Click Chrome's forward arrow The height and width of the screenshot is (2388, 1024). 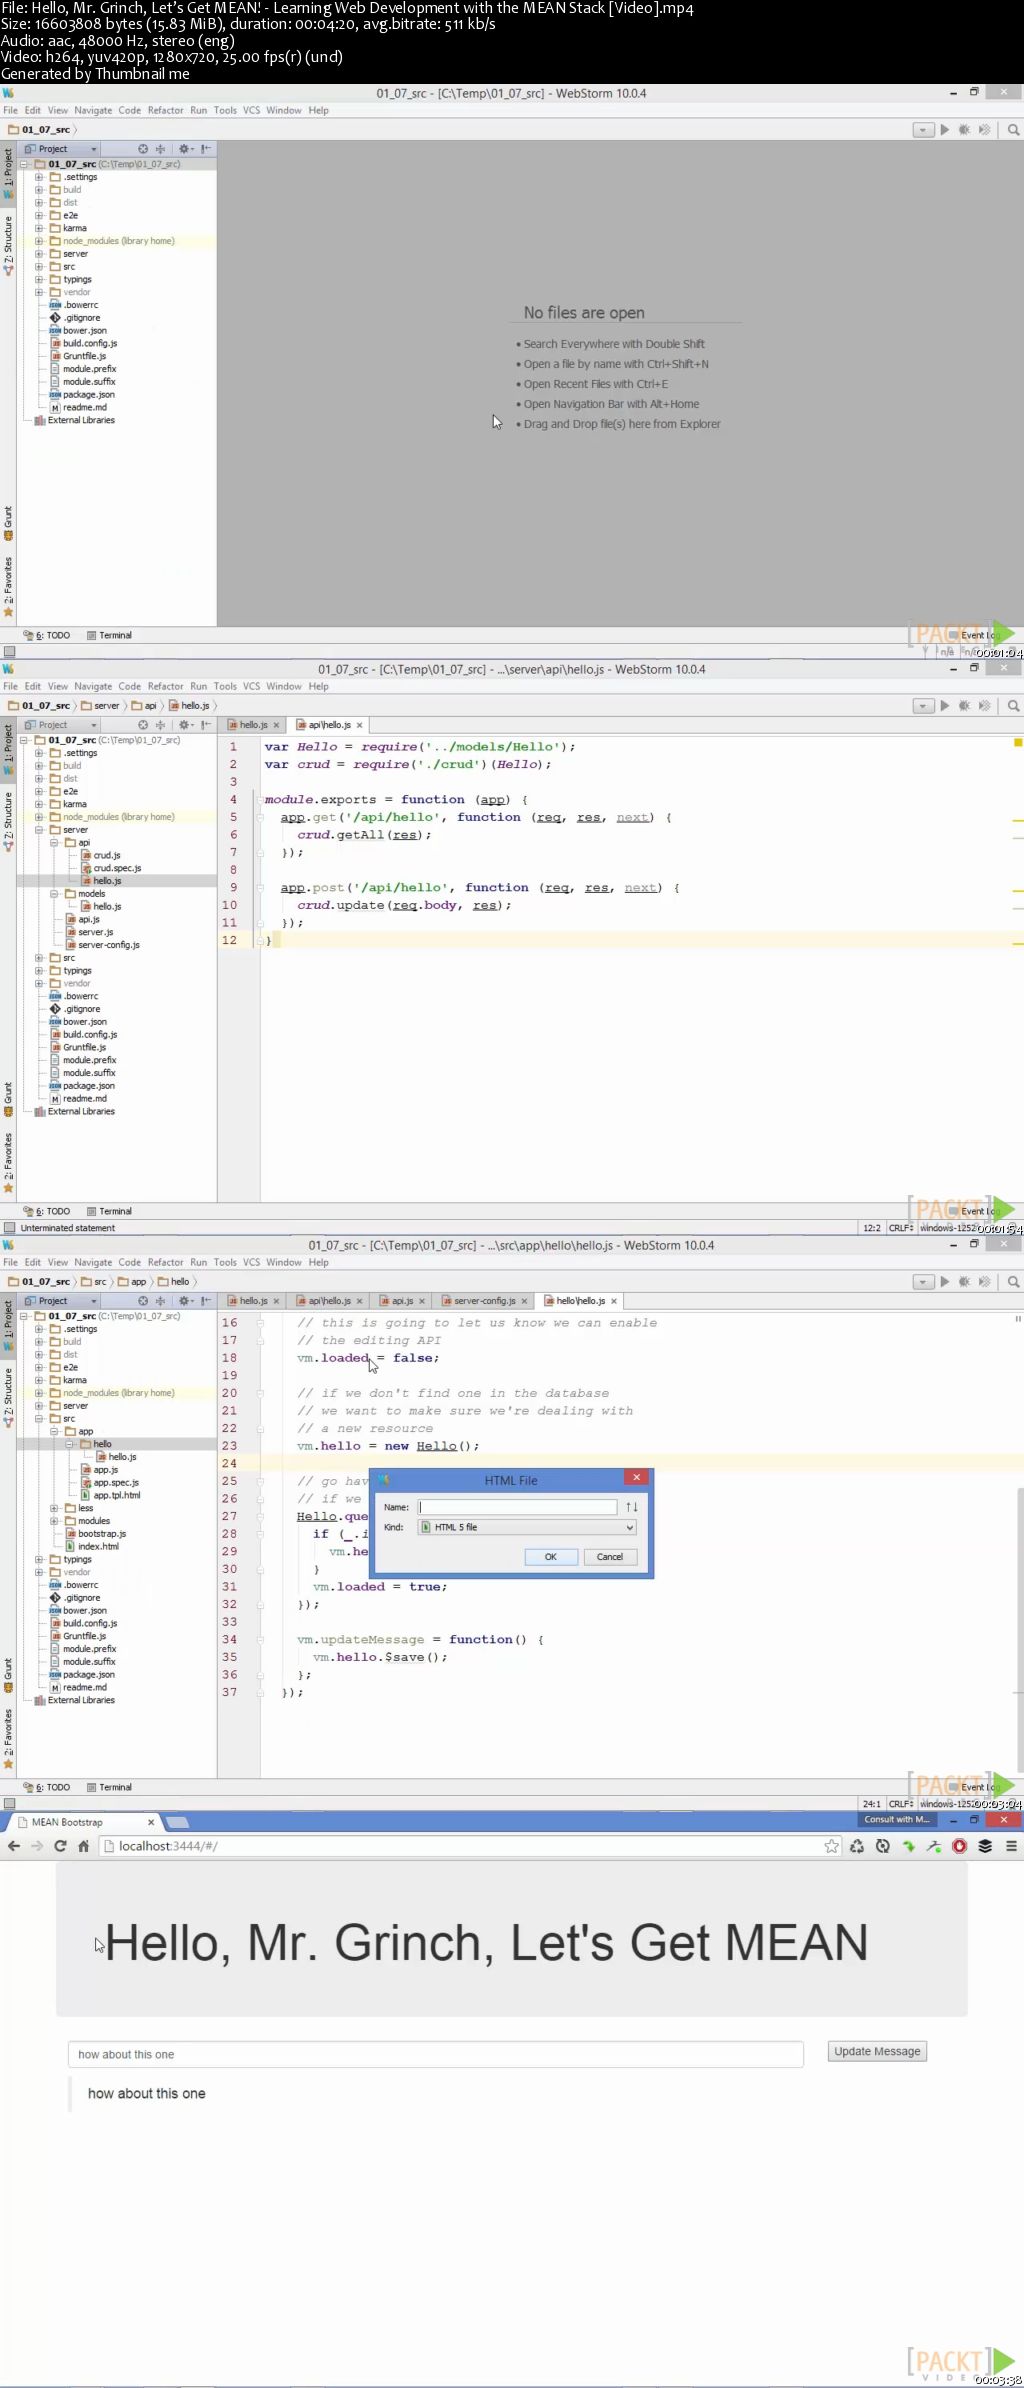37,1846
